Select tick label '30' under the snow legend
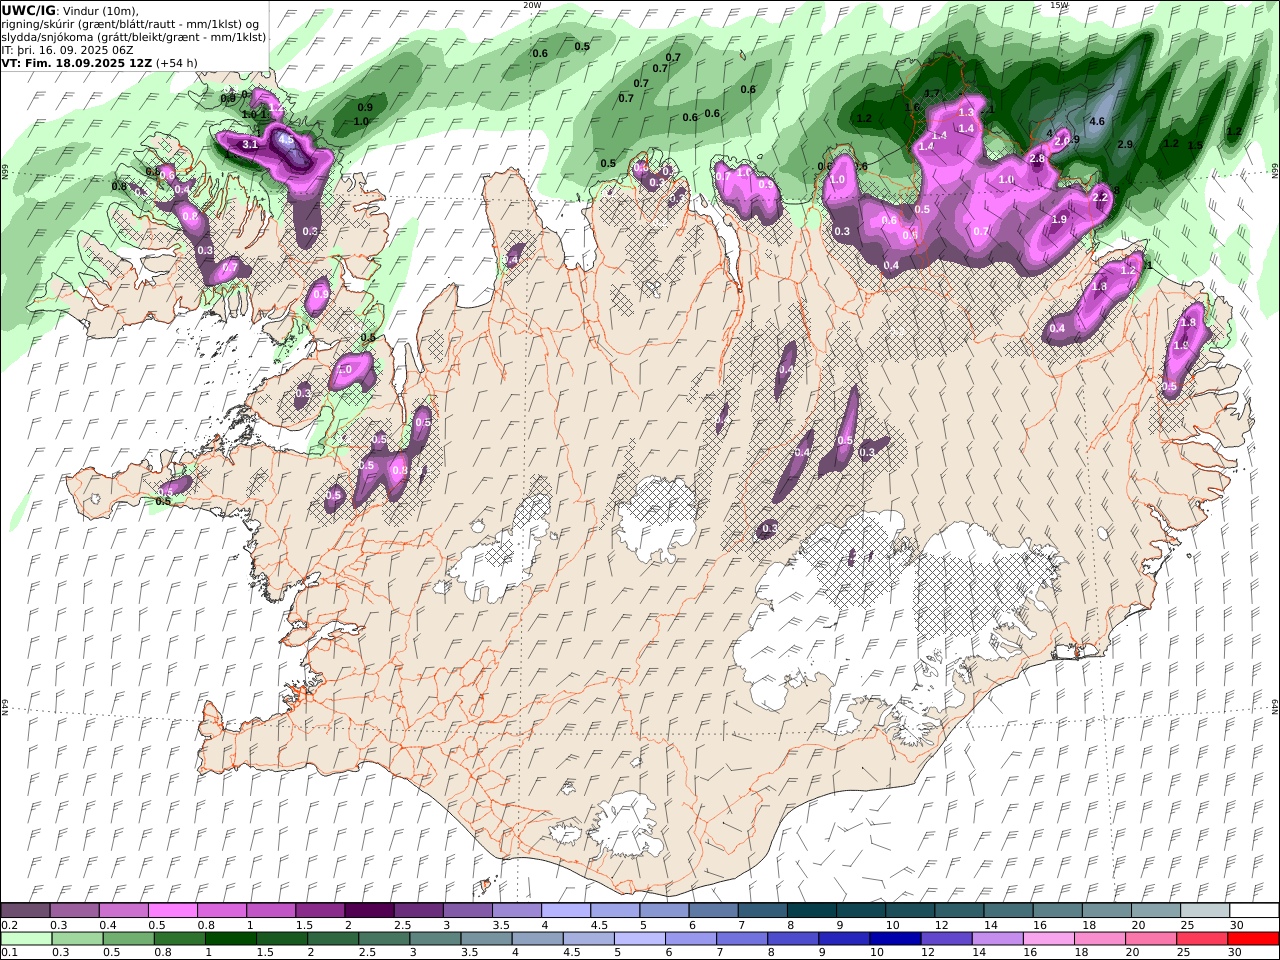The width and height of the screenshot is (1280, 960). (x=1236, y=925)
